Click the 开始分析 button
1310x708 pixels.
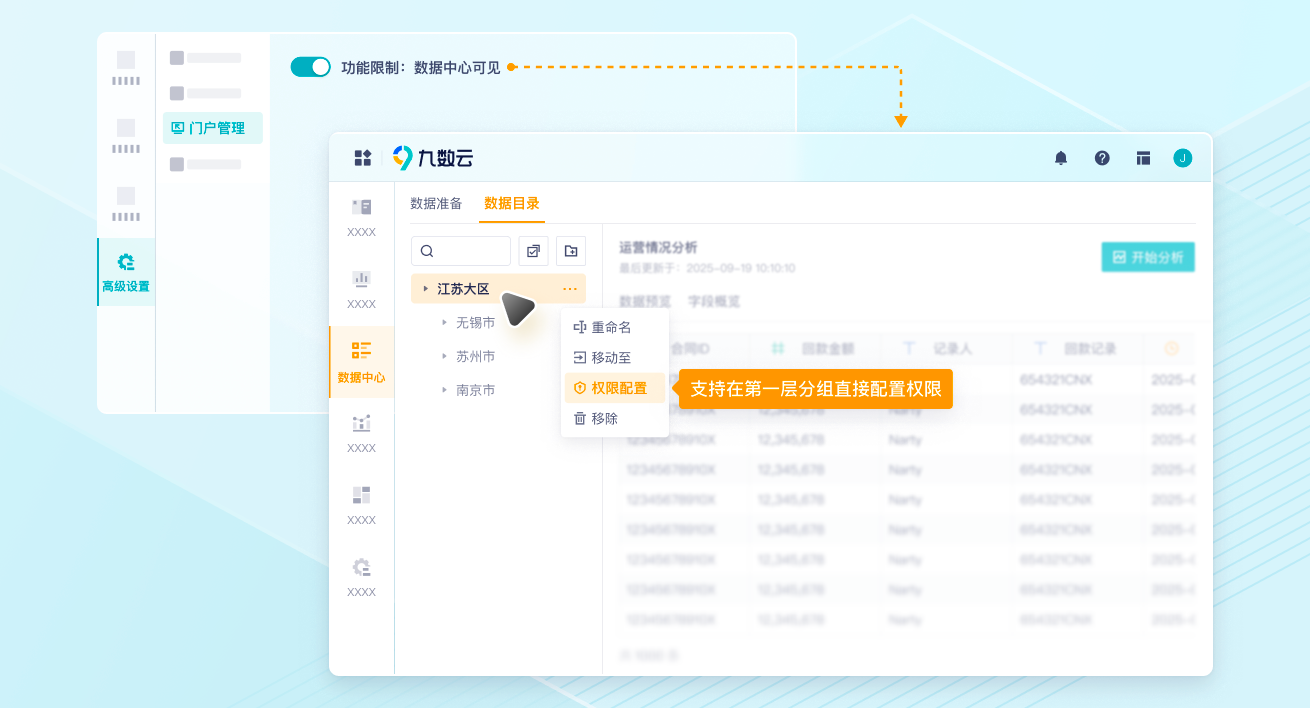click(x=1147, y=257)
